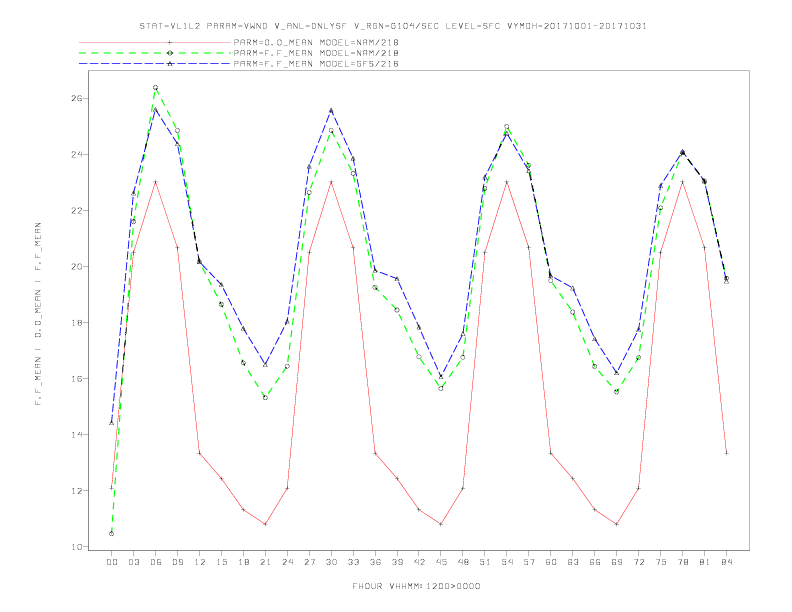Screen dimensions: 792x612
Task: Click x-axis forecast hour label 78
Action: tap(682, 562)
